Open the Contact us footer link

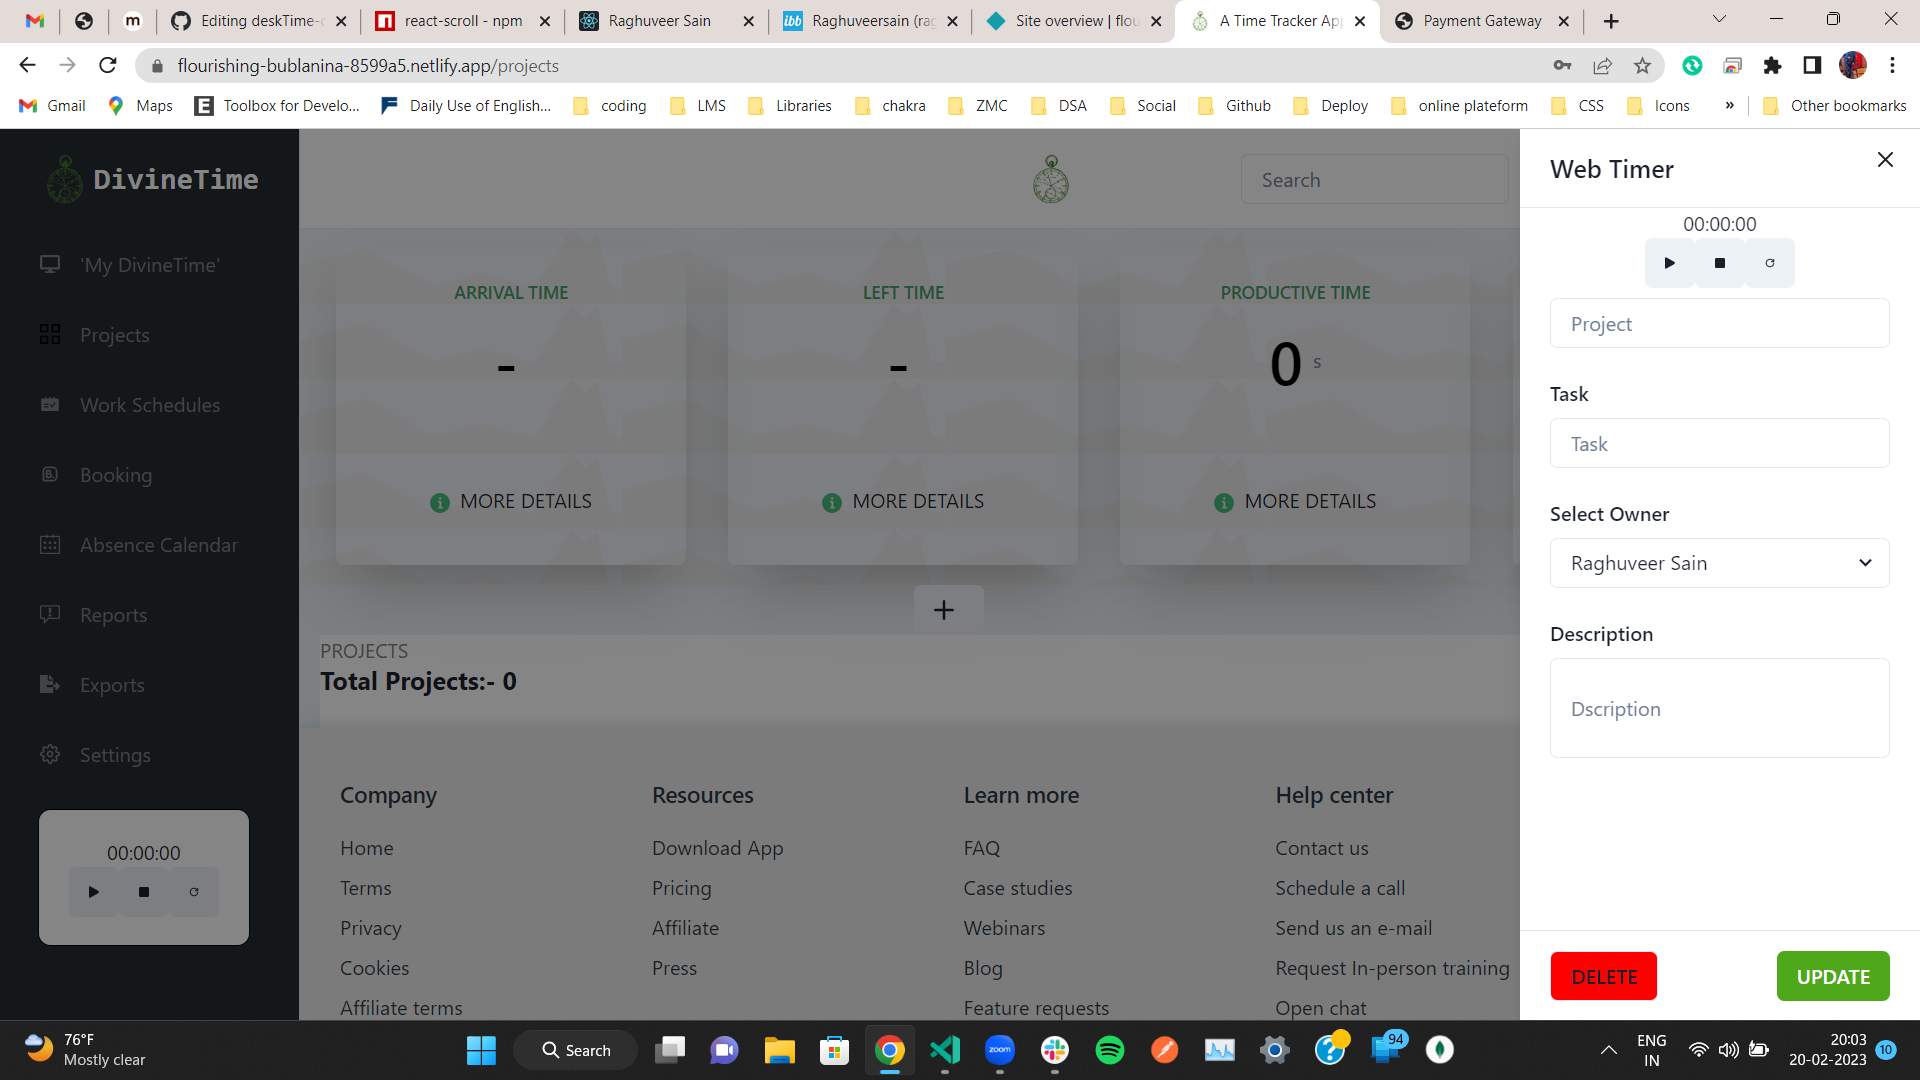tap(1322, 848)
